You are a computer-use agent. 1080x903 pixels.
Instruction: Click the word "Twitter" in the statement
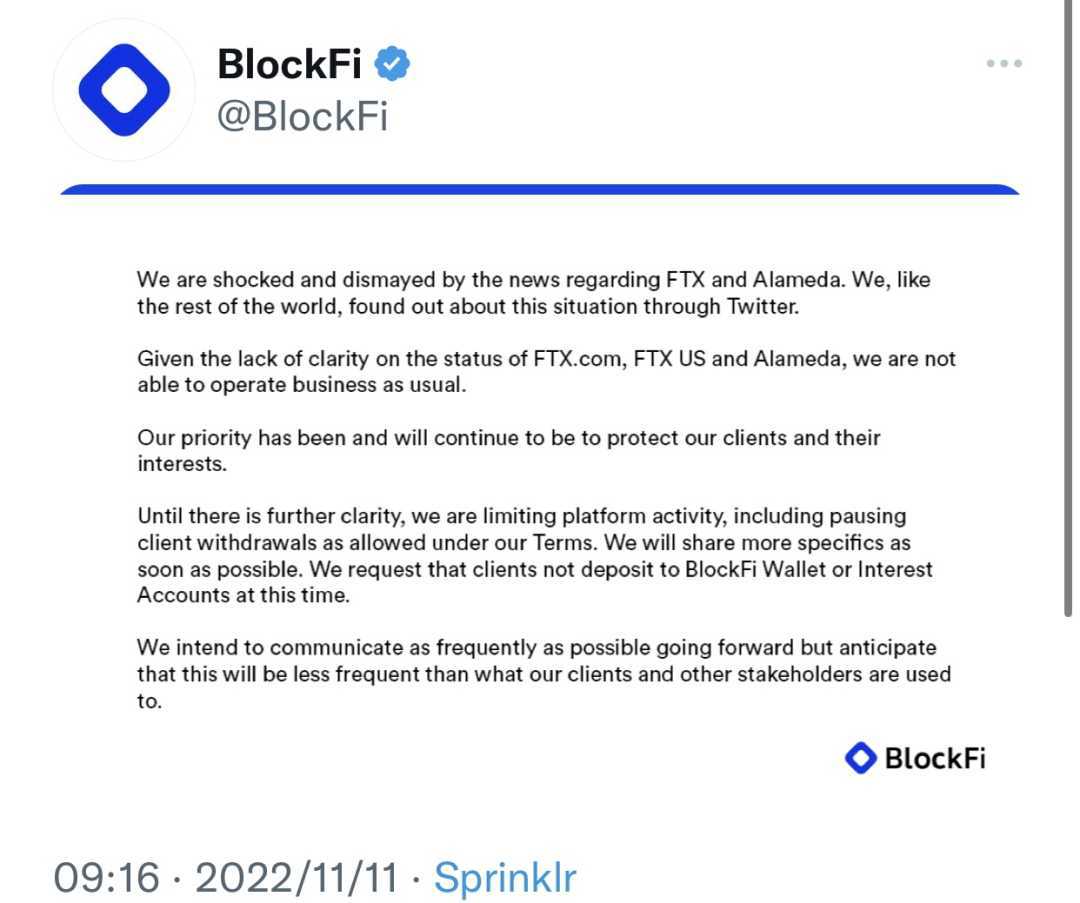click(x=762, y=306)
